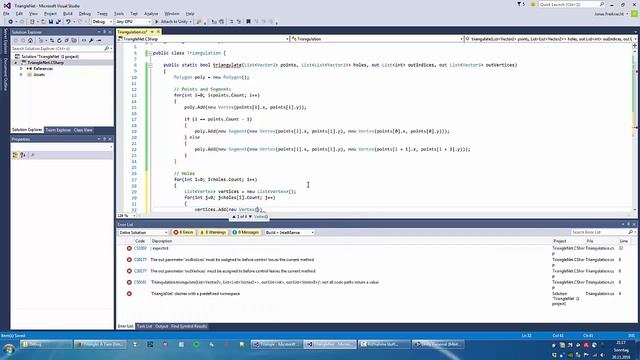Click the Properties wrench icon in Solution Explorer
Image resolution: width=640 pixels, height=360 pixels.
click(x=91, y=40)
